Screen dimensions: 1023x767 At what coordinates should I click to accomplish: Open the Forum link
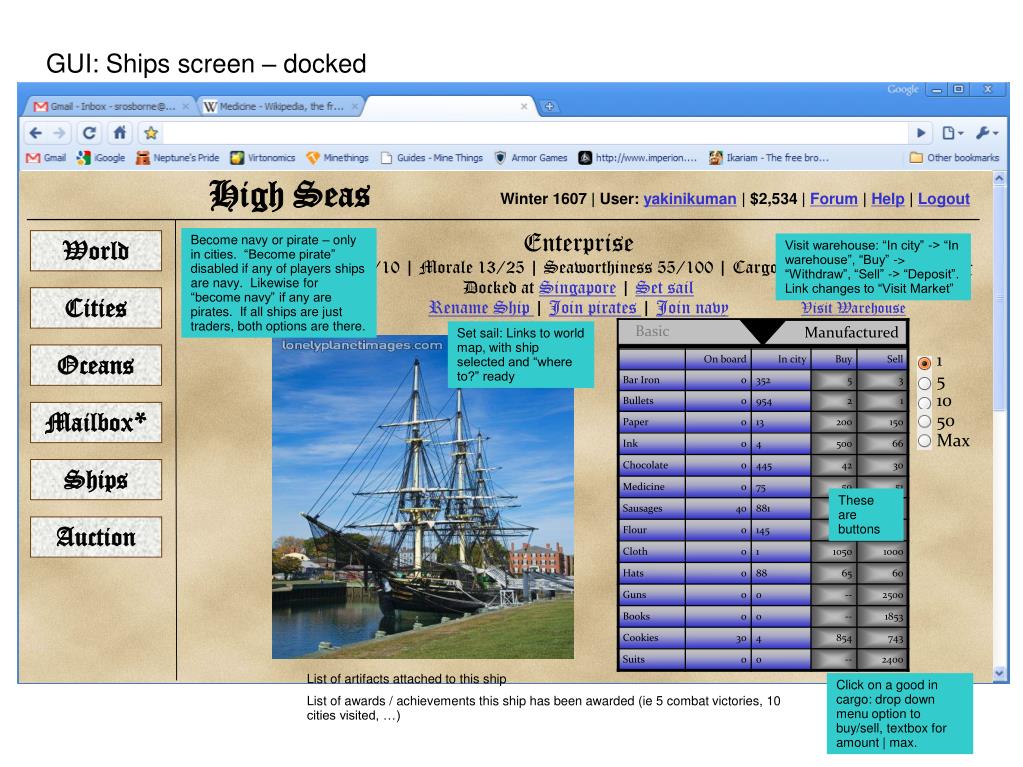coord(834,199)
